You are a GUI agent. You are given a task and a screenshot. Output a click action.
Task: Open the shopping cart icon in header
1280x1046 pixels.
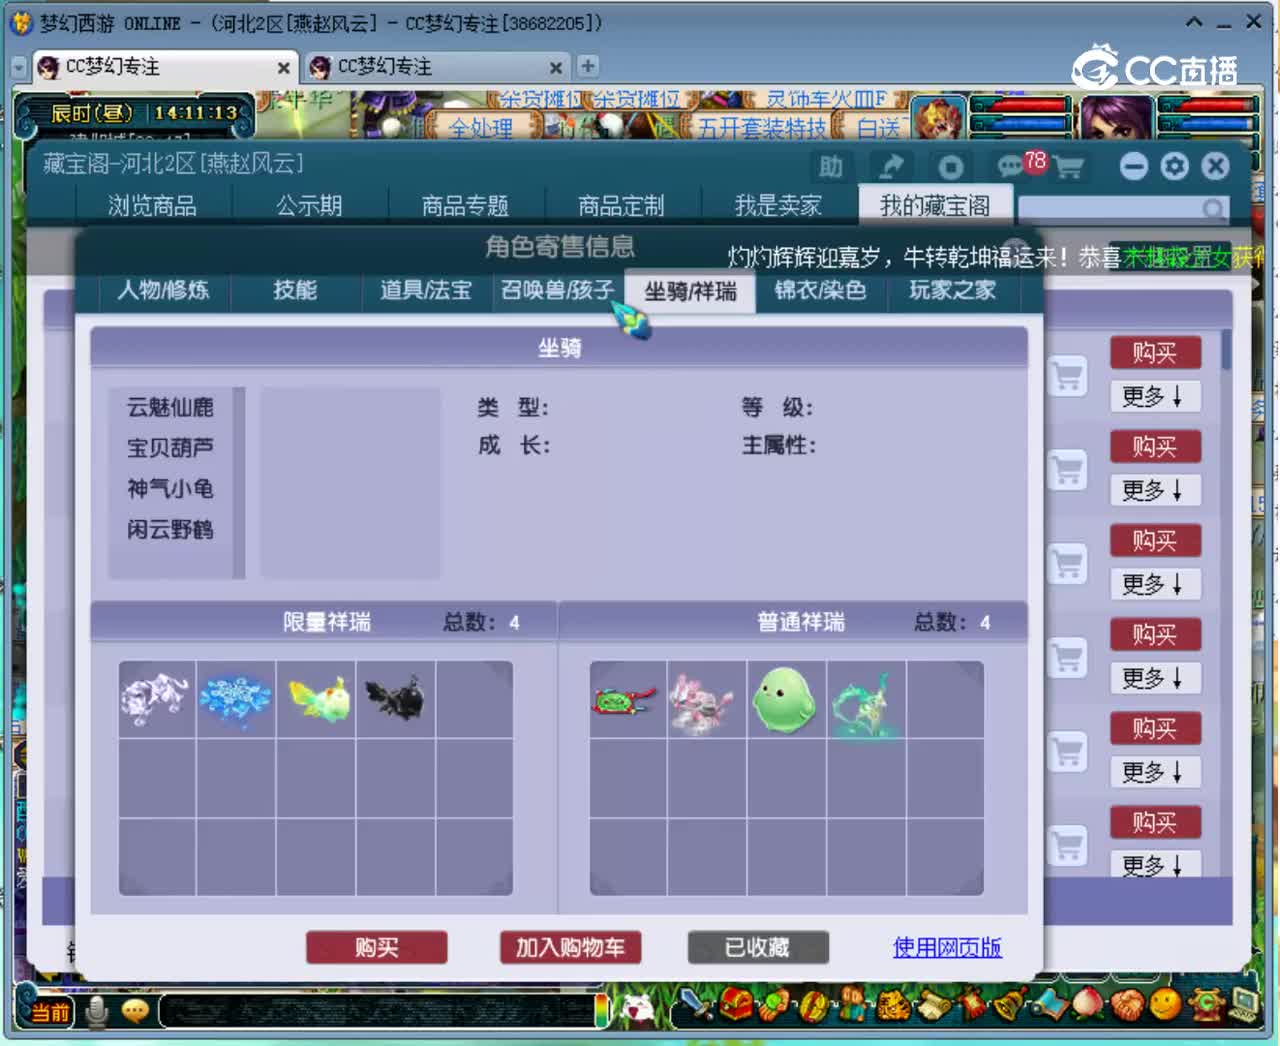1068,167
